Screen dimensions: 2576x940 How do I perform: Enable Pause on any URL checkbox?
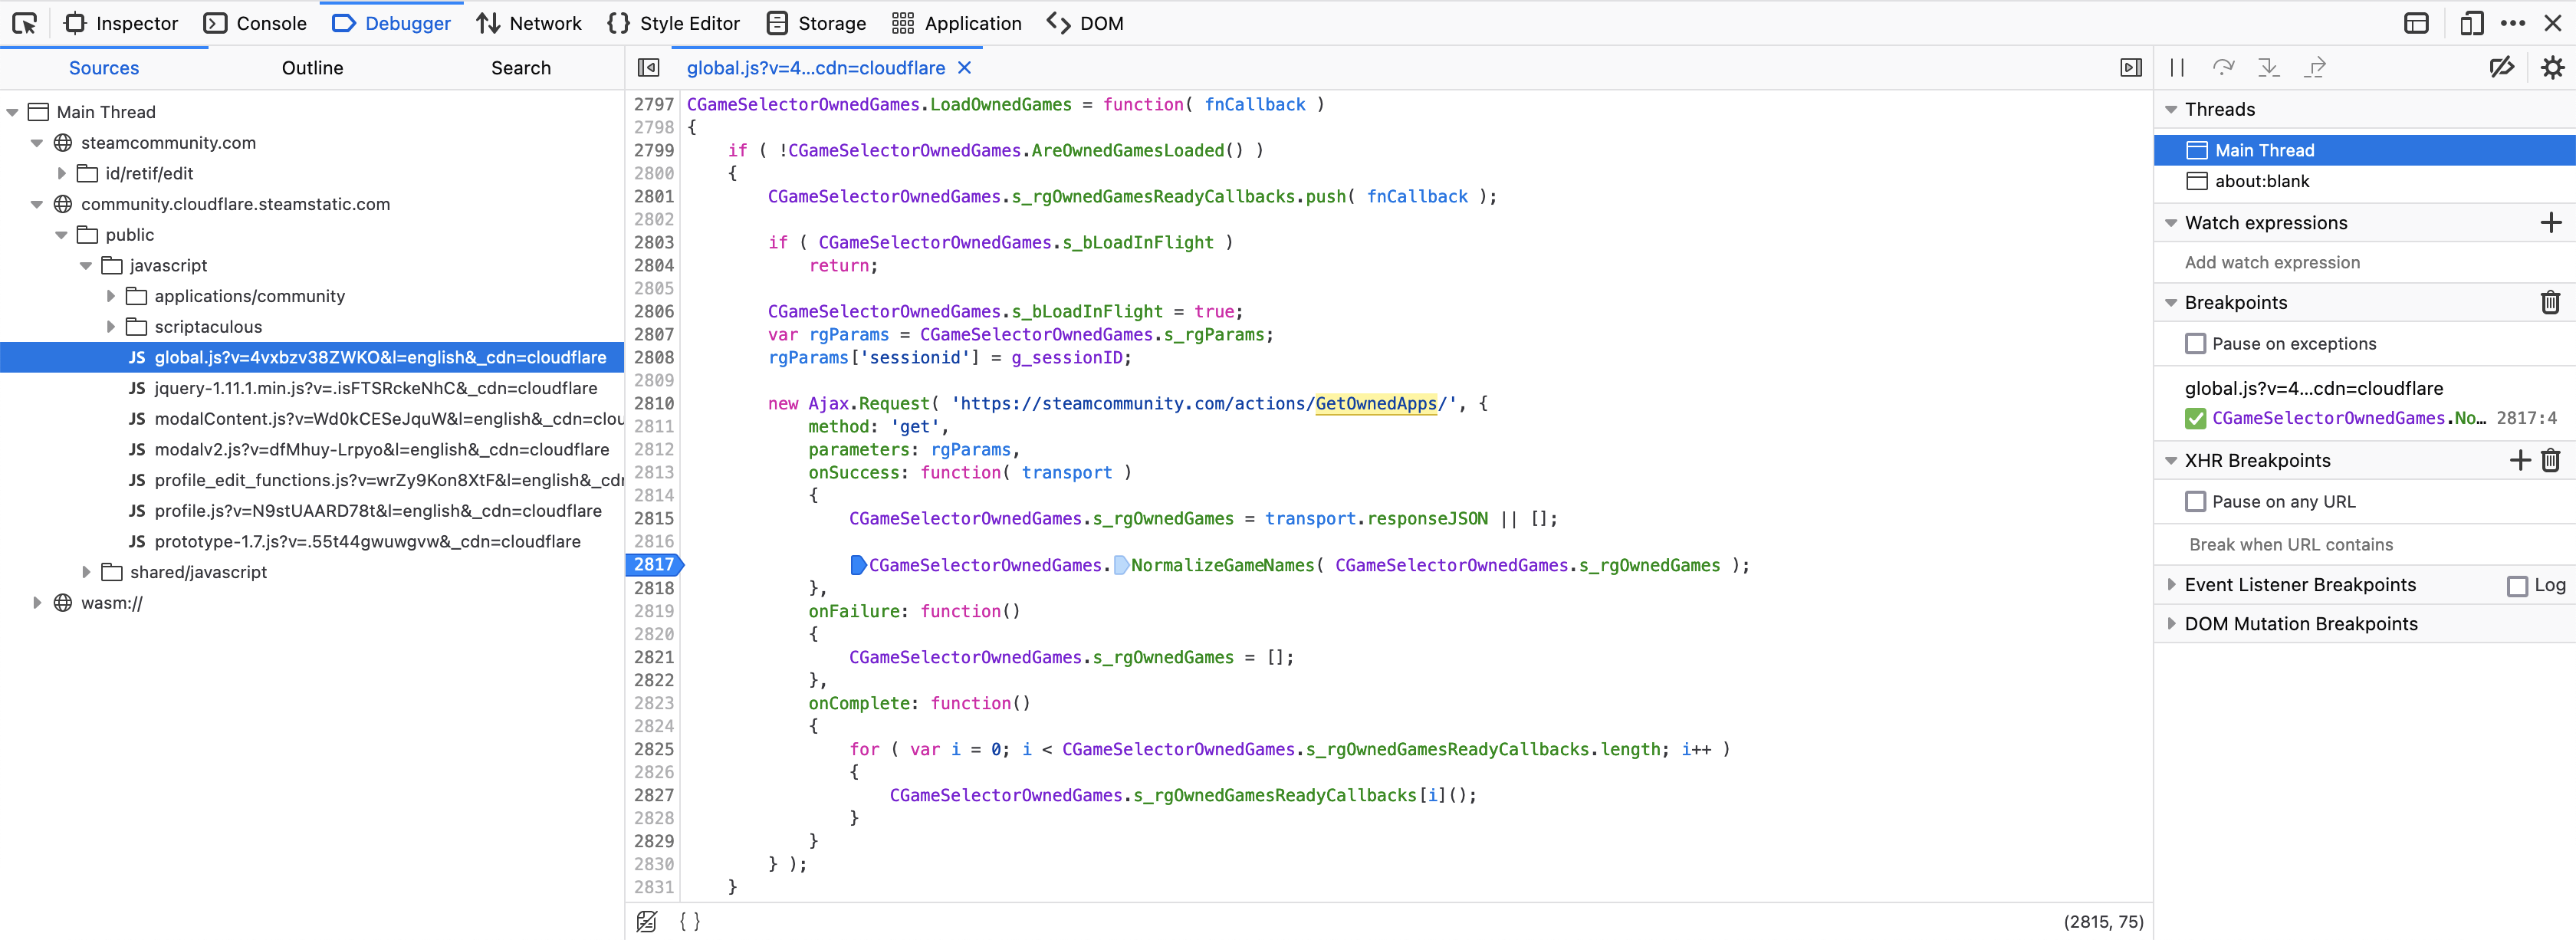[x=2195, y=502]
